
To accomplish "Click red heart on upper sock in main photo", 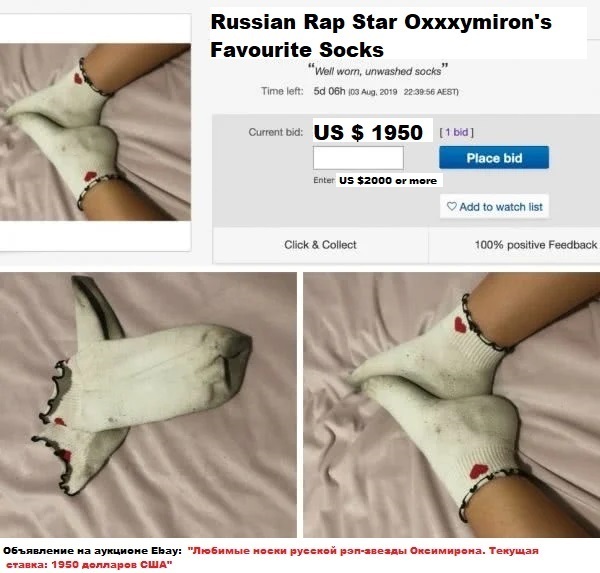I will click(x=79, y=78).
